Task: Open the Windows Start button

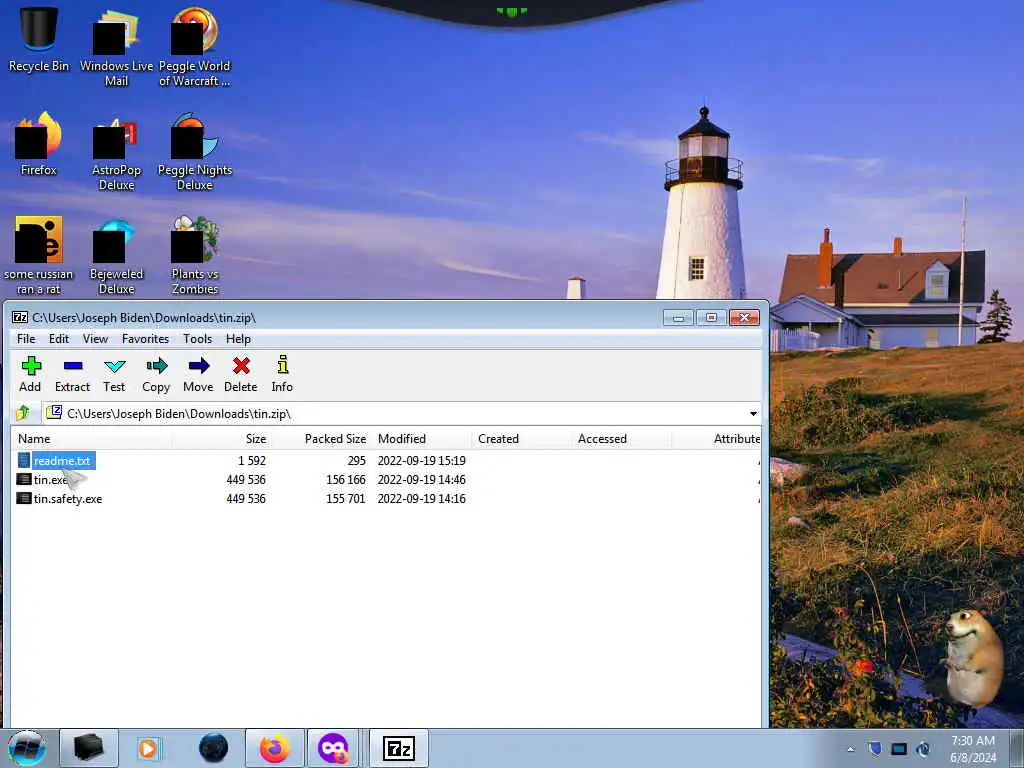Action: (x=27, y=748)
